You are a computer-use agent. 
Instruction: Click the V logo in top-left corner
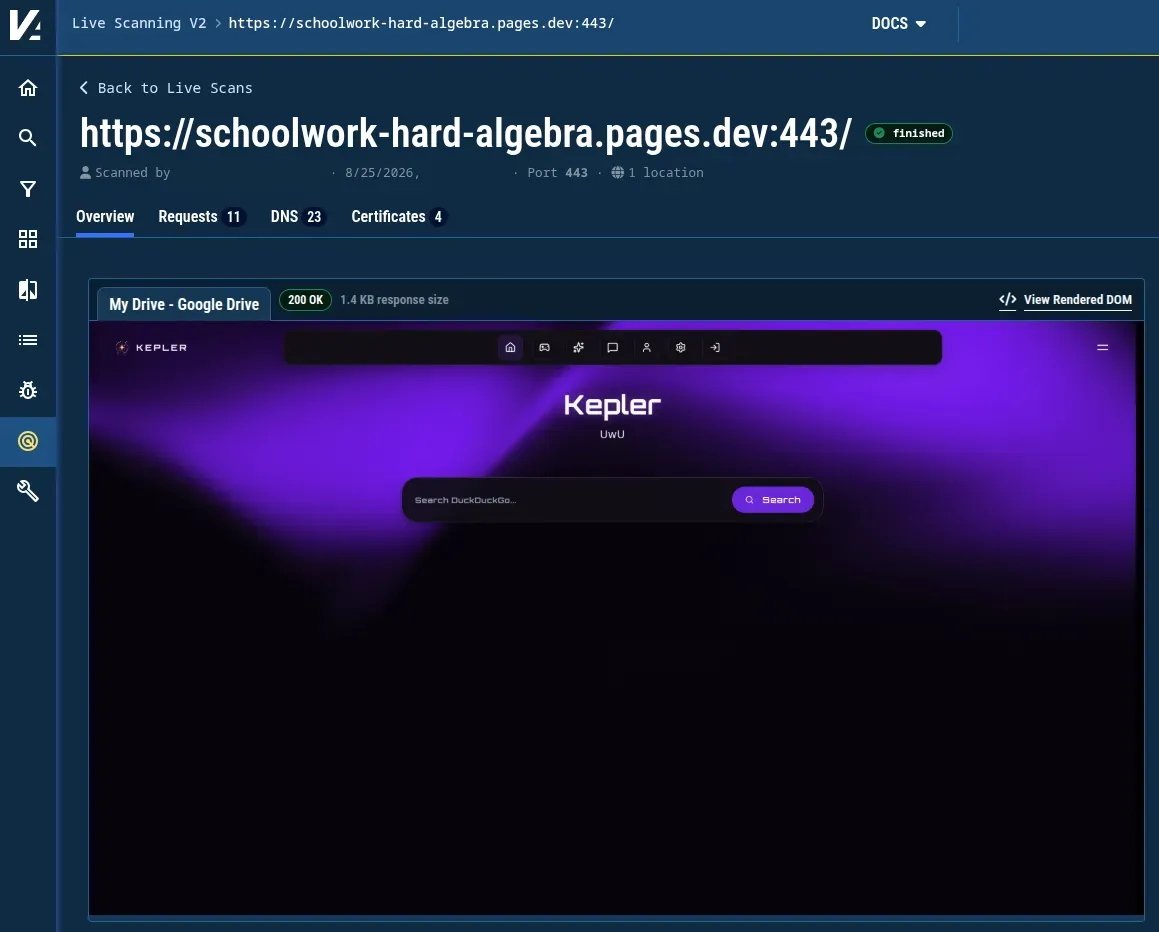[x=25, y=26]
